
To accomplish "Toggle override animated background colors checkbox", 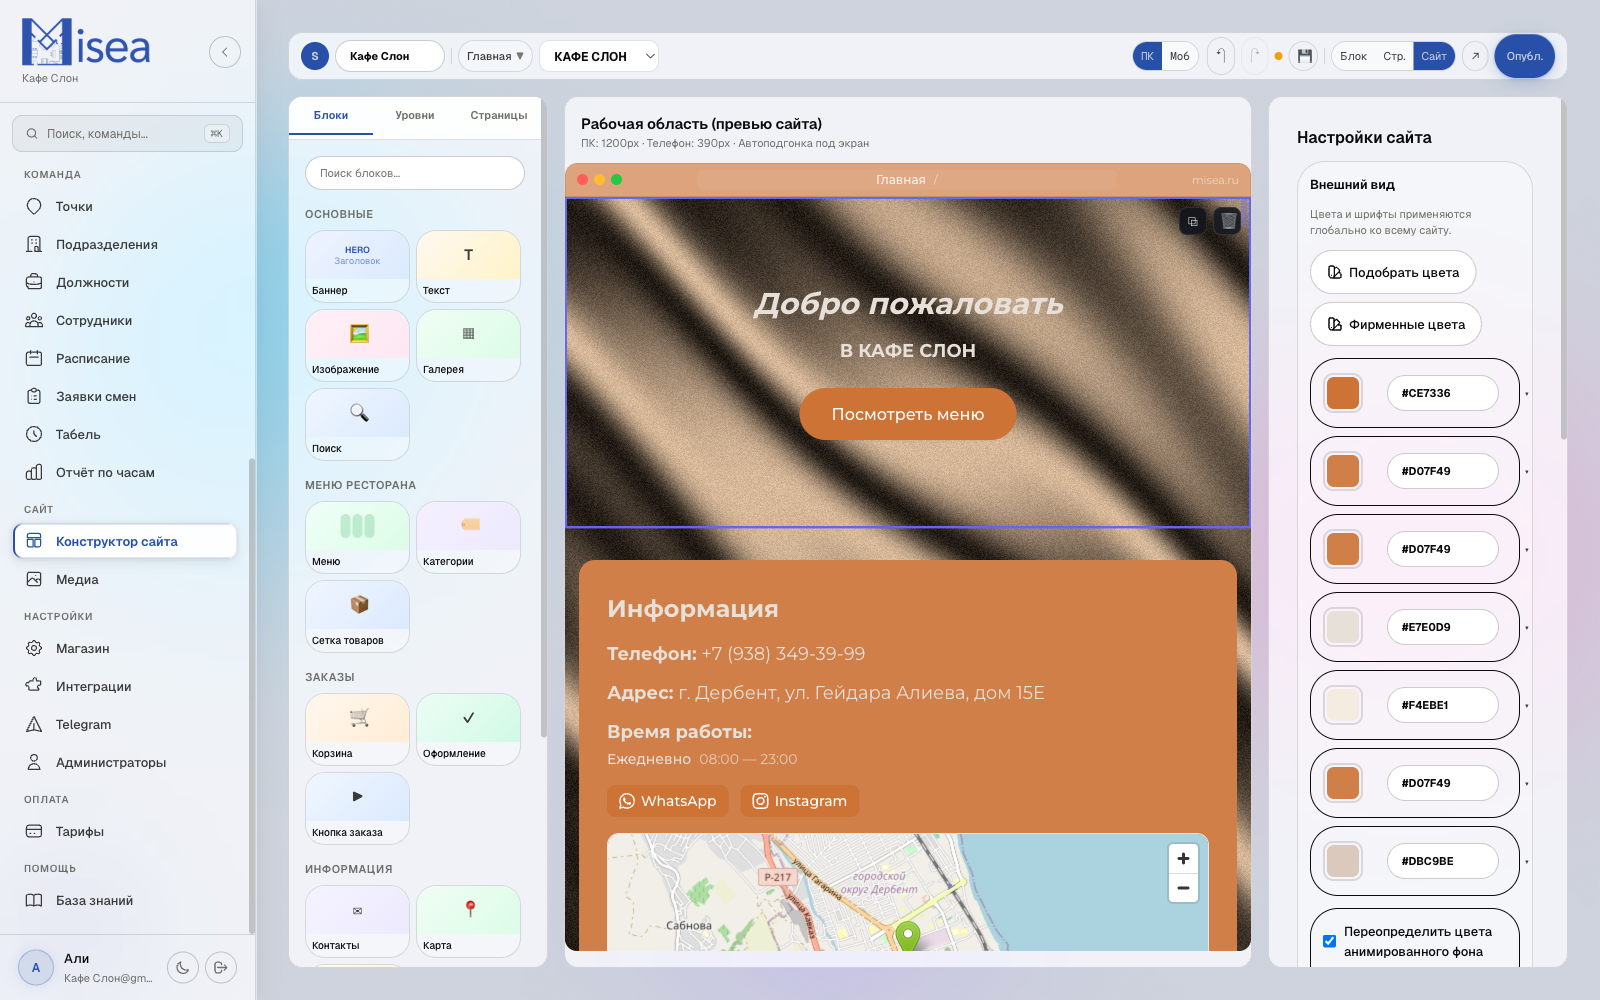I will coord(1329,941).
